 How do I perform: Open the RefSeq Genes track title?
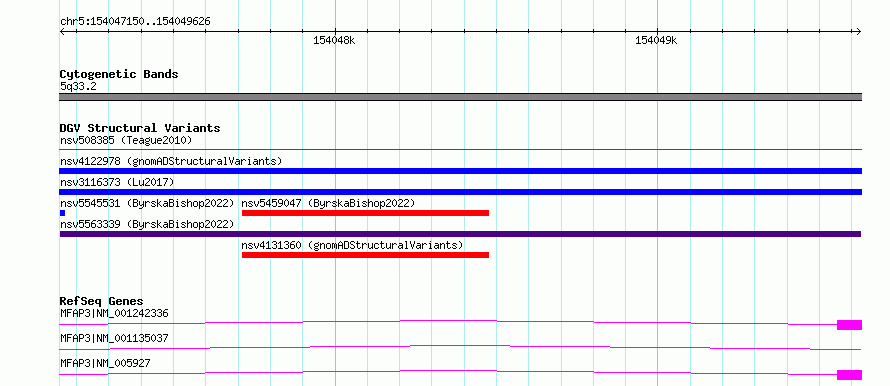click(101, 301)
